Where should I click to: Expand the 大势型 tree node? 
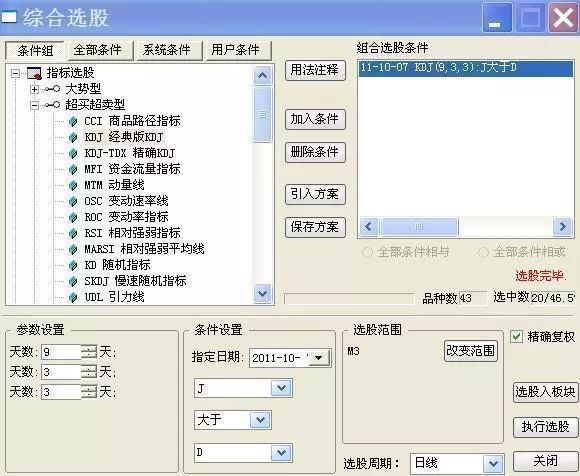click(34, 89)
